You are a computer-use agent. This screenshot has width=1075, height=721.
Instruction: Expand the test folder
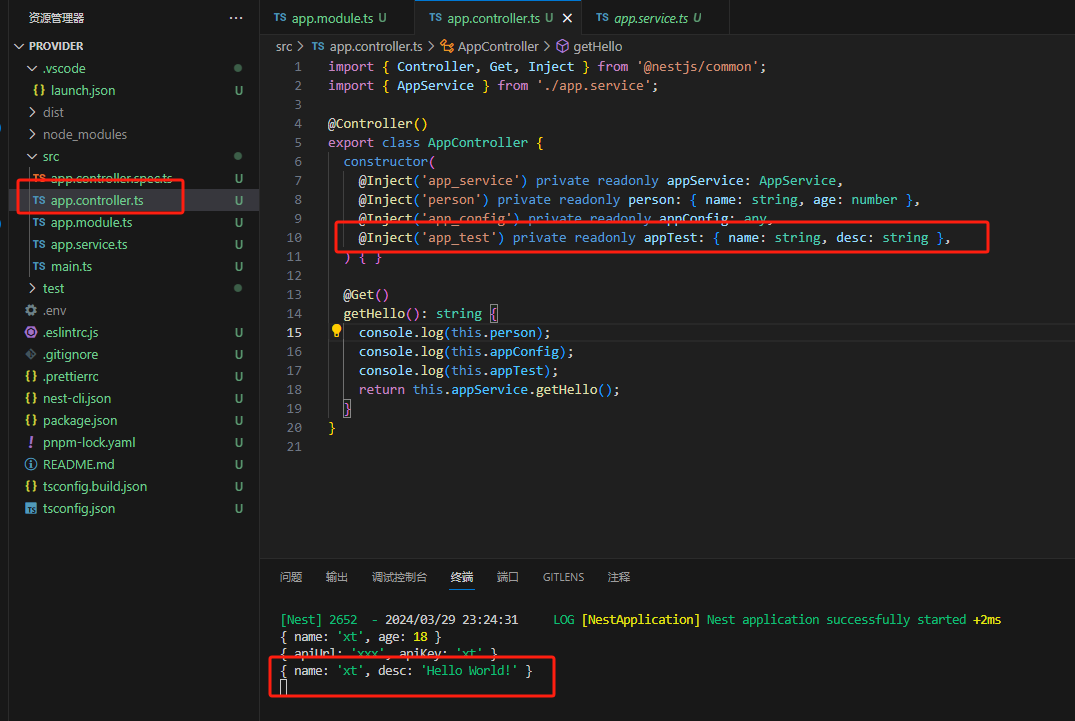[x=32, y=289]
